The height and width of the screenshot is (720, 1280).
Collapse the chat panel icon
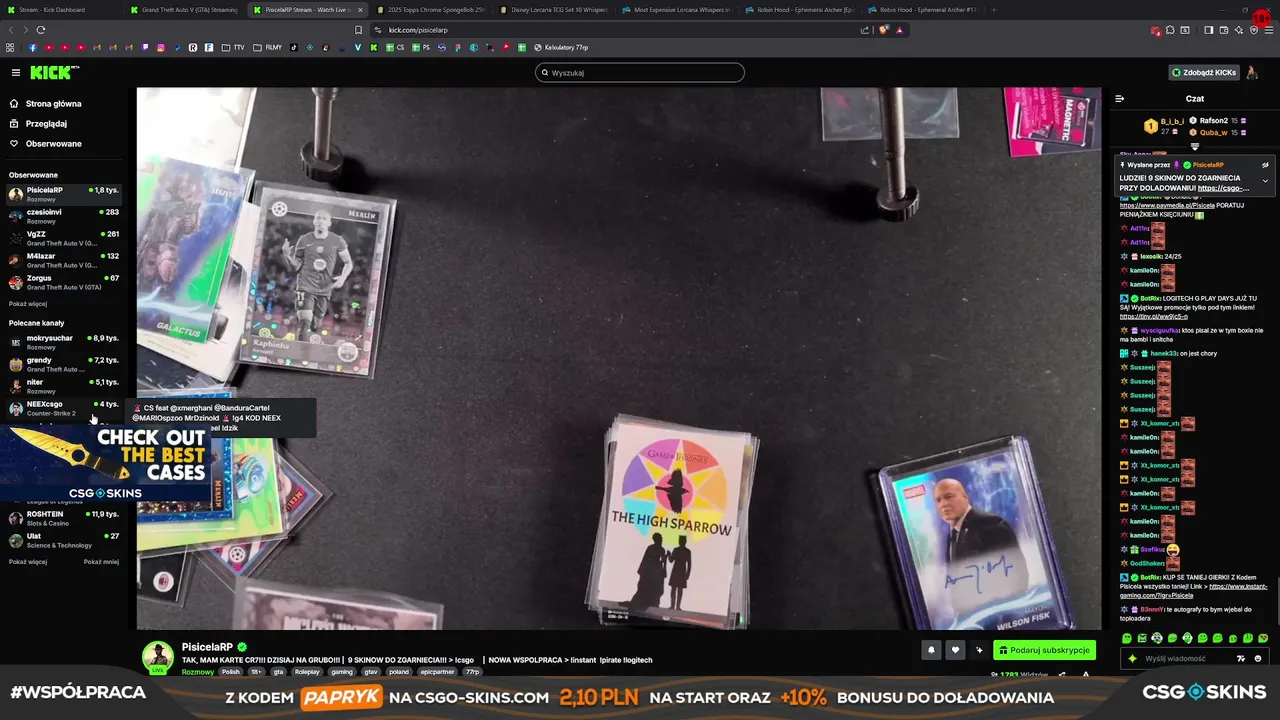click(1119, 98)
